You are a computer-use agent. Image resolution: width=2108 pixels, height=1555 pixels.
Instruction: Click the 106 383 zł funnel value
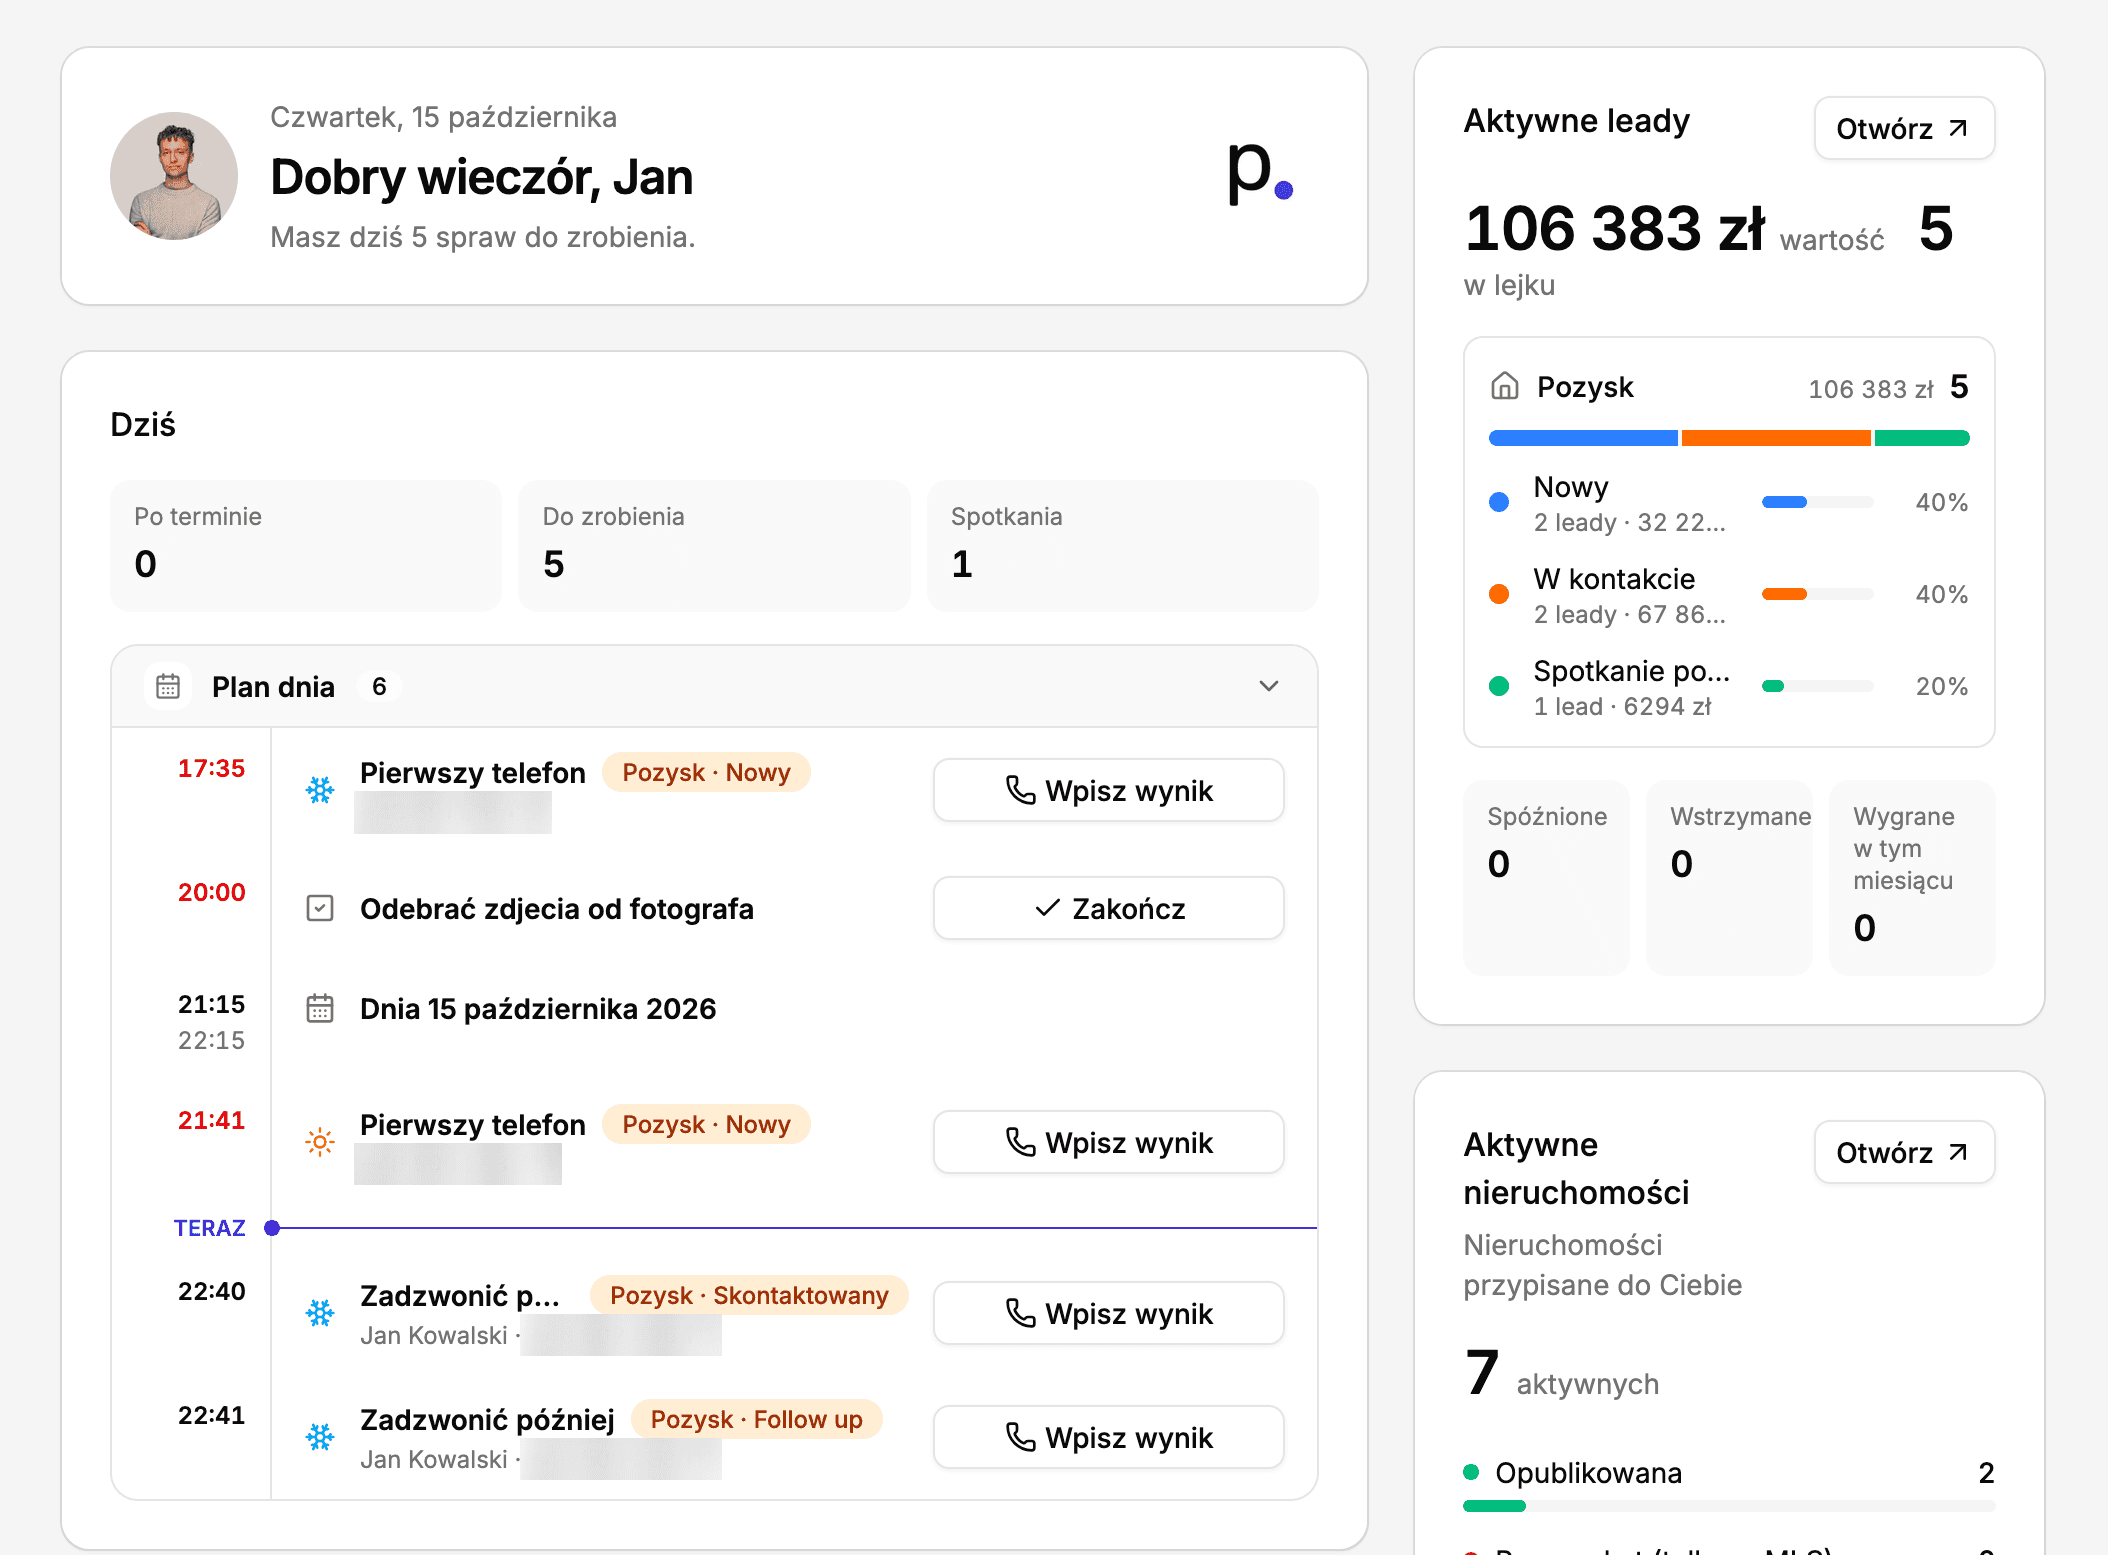(x=1615, y=228)
